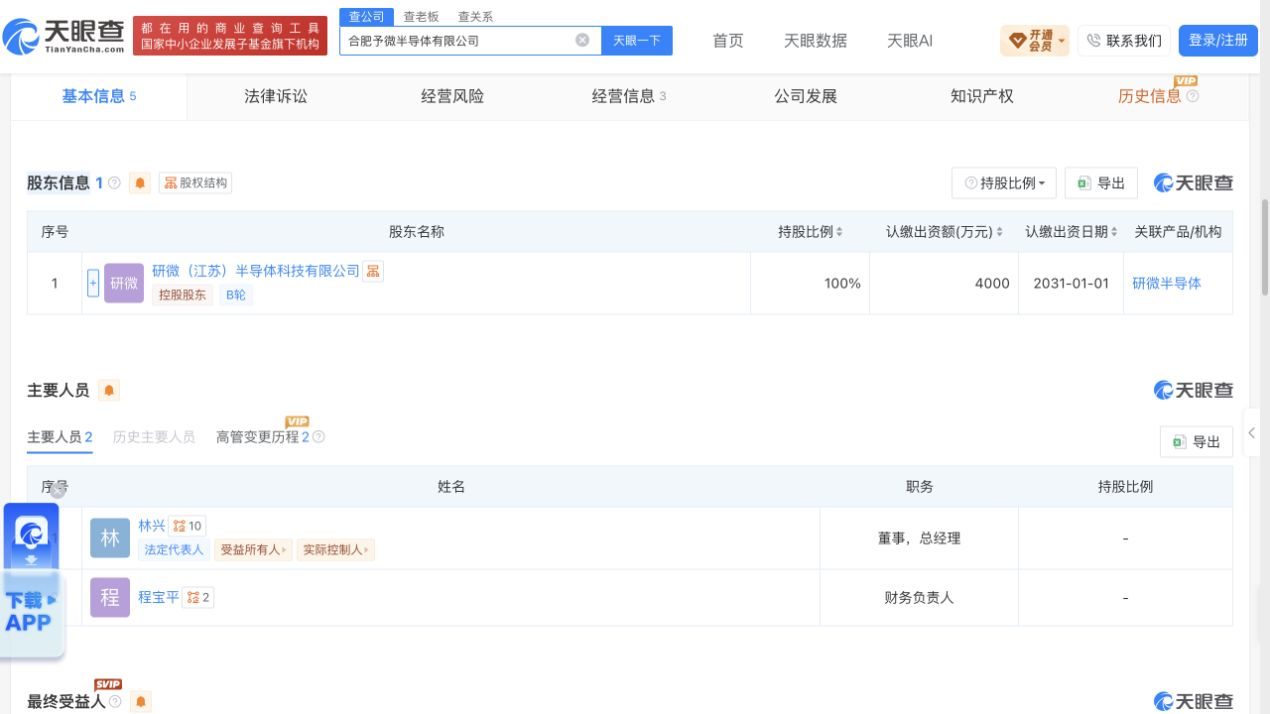Click the help icon next to 高管变更历程
The width and height of the screenshot is (1270, 714).
319,437
